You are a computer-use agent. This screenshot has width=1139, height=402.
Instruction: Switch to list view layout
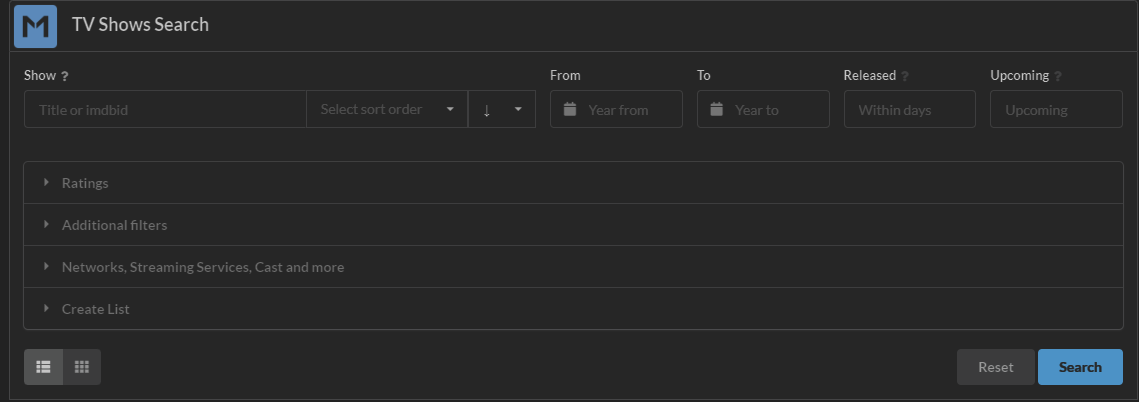[43, 367]
